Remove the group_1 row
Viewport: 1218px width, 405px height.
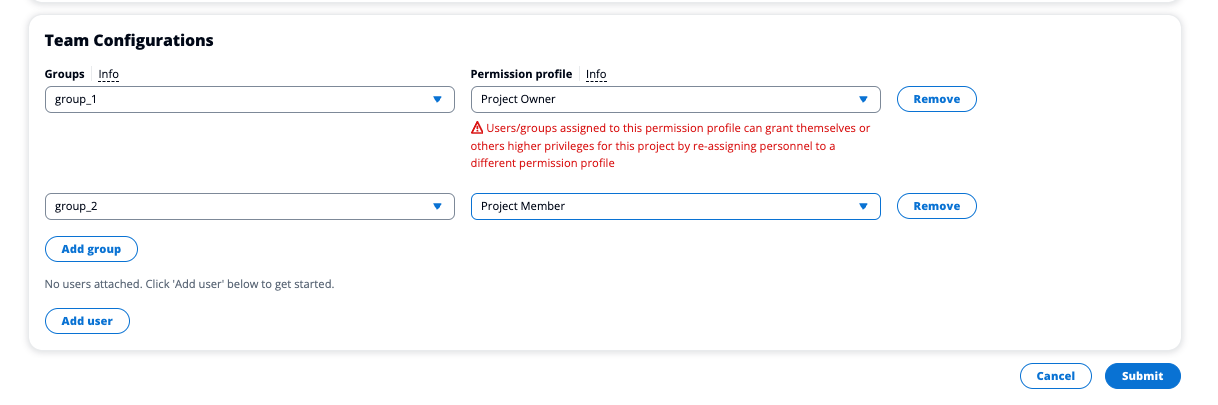936,99
